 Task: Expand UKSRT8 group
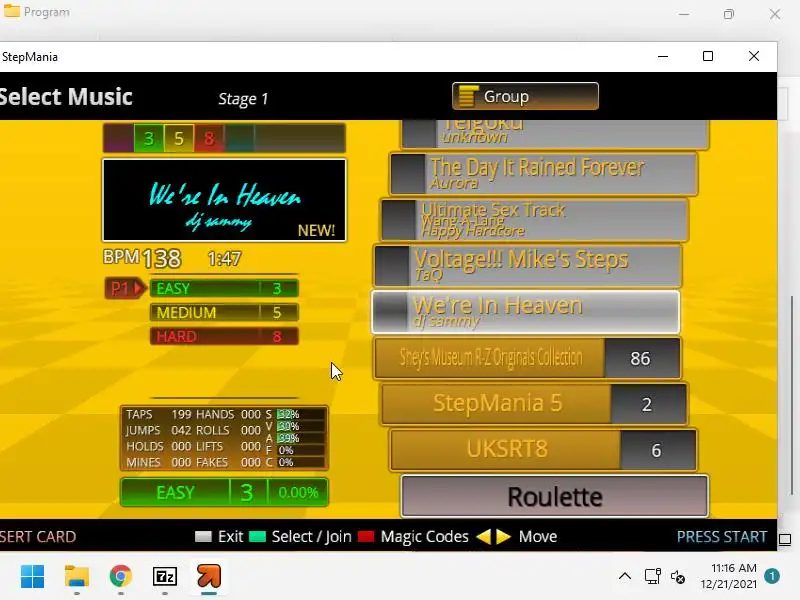[x=543, y=449]
